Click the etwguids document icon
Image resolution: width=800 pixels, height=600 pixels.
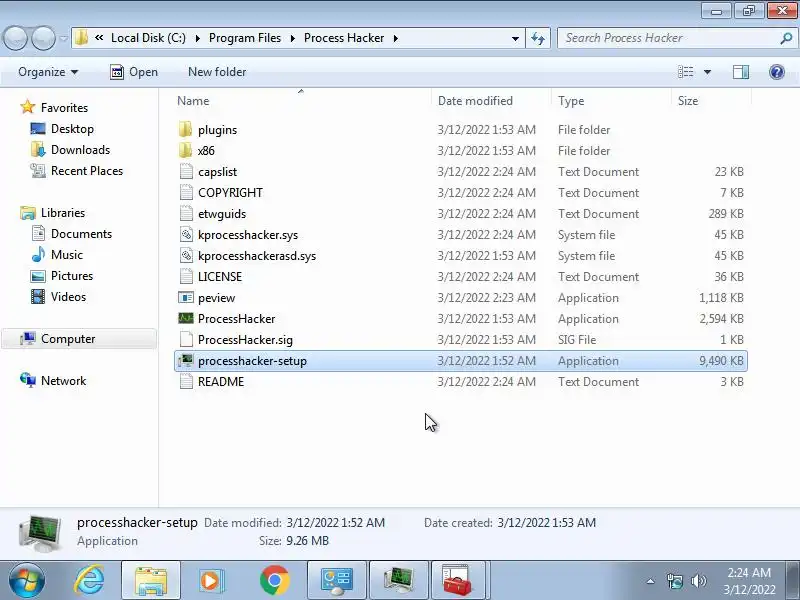(x=186, y=213)
